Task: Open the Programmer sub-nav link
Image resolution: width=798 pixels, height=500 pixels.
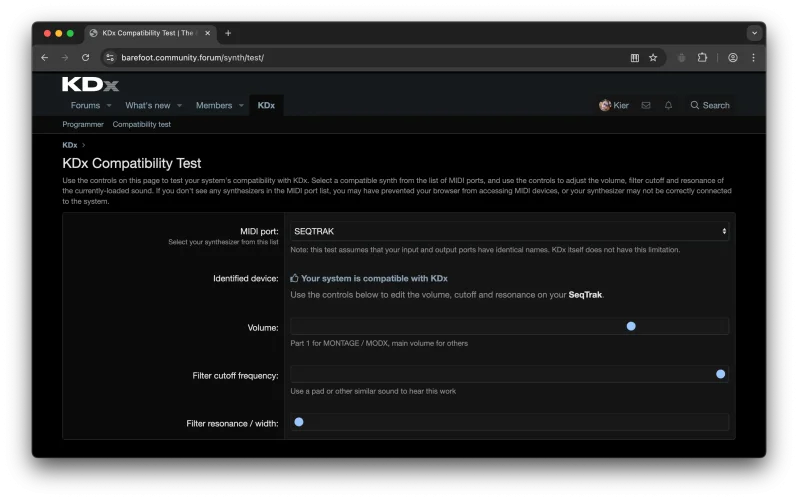Action: [83, 124]
